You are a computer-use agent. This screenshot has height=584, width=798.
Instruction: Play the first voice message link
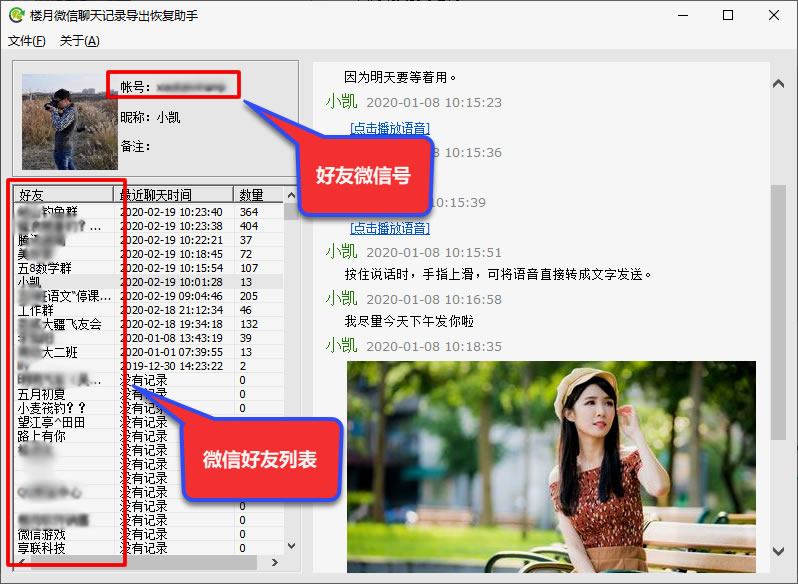390,128
